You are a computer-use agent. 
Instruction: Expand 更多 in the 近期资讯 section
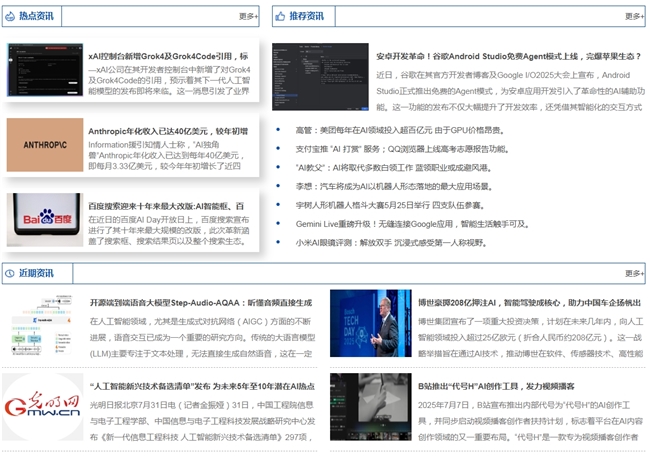coord(634,273)
